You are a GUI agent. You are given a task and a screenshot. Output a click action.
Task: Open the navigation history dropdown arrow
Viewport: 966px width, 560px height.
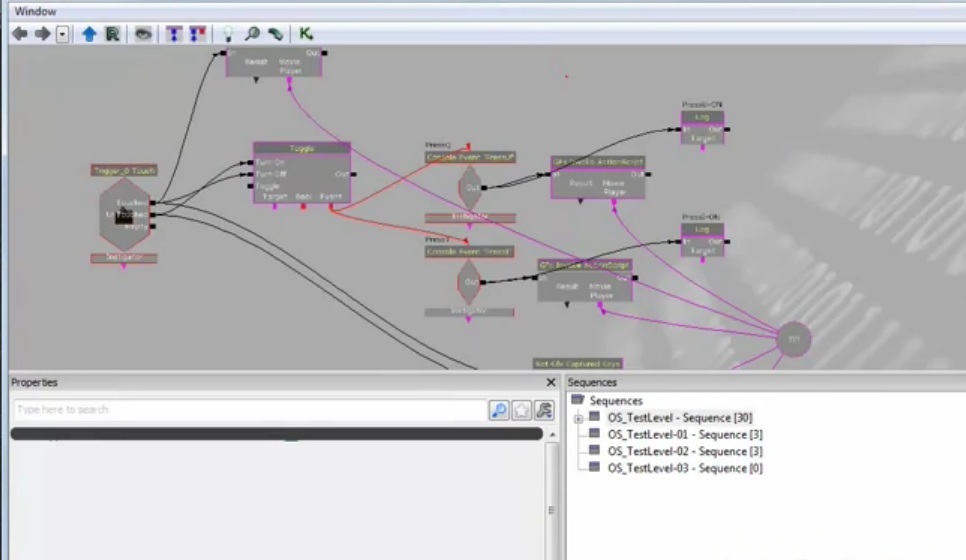pos(62,34)
